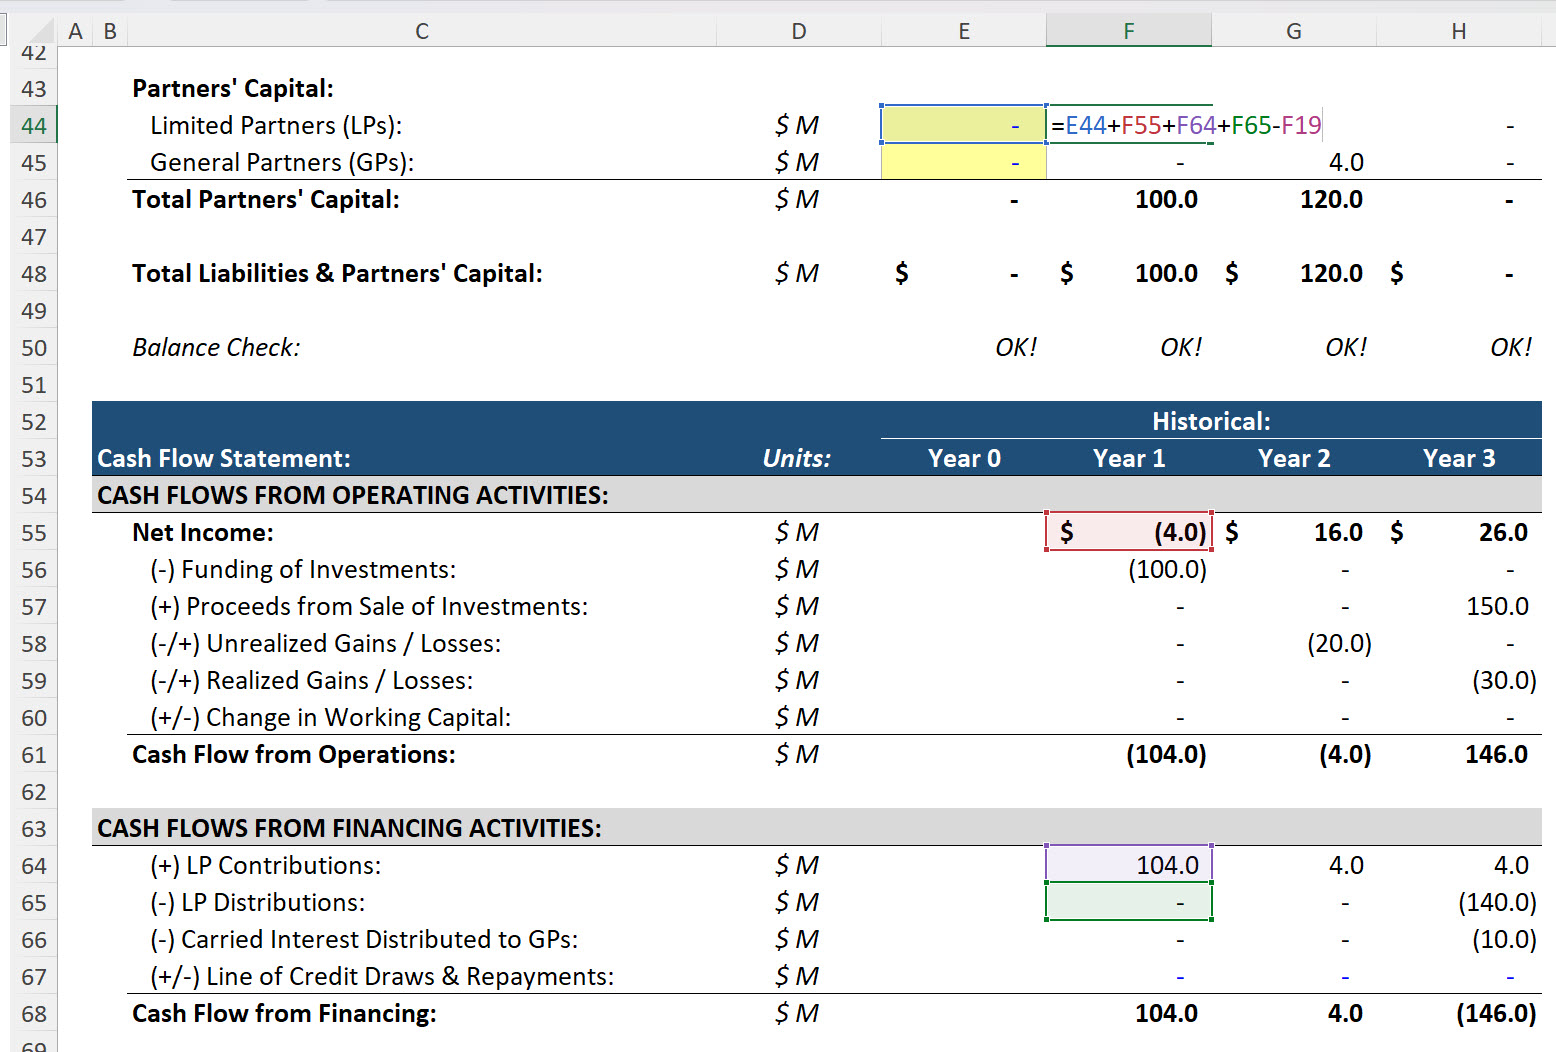Viewport: 1556px width, 1052px height.
Task: Click 'Limited Partners (LPs):' label
Action: [x=276, y=125]
